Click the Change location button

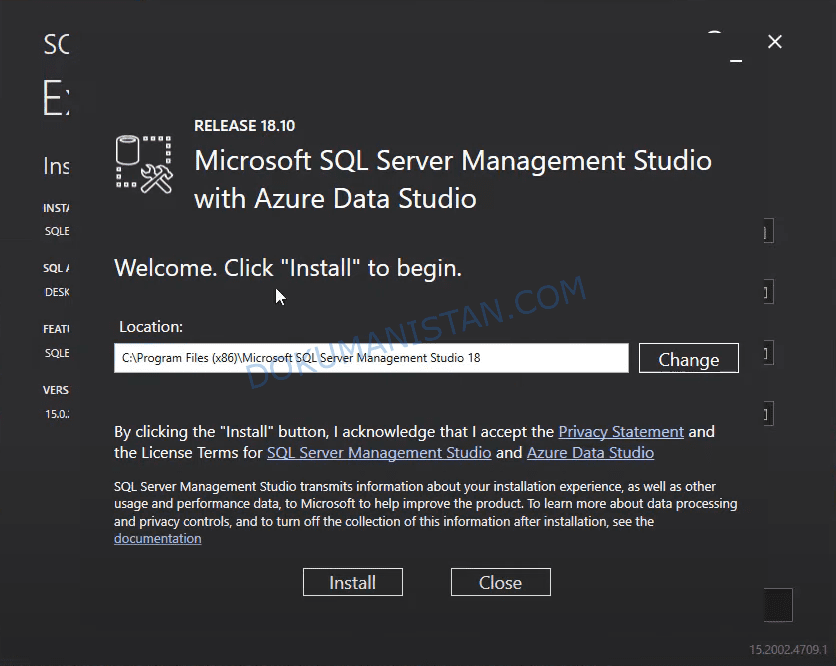688,358
